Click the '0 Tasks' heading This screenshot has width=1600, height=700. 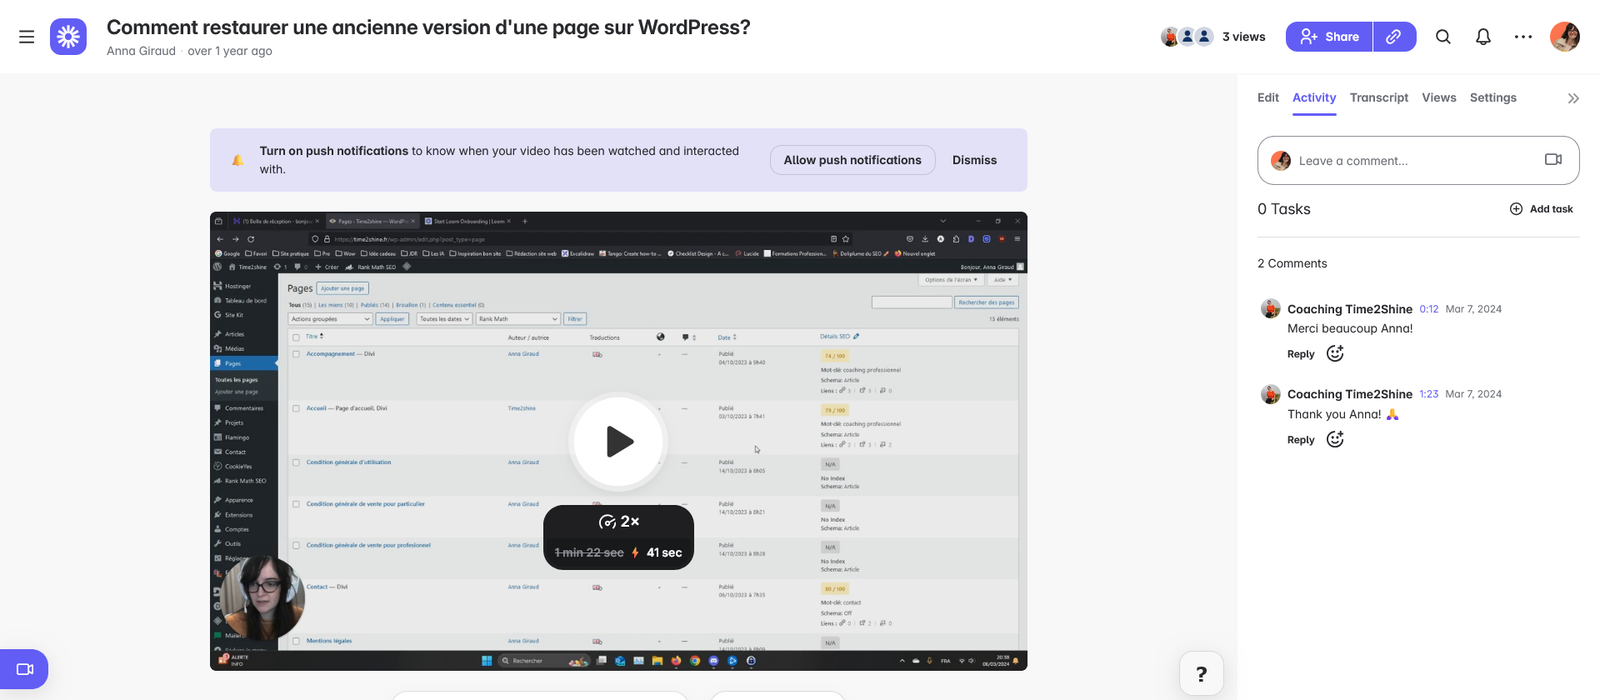[1284, 209]
